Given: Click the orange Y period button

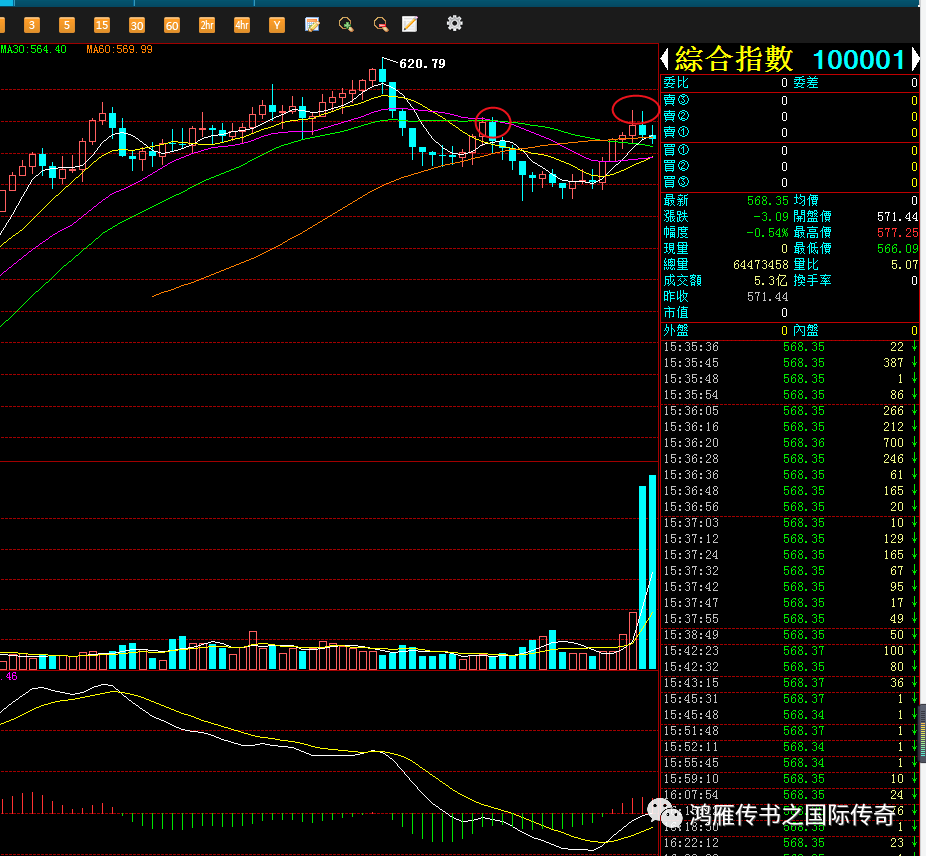Looking at the screenshot, I should (276, 25).
